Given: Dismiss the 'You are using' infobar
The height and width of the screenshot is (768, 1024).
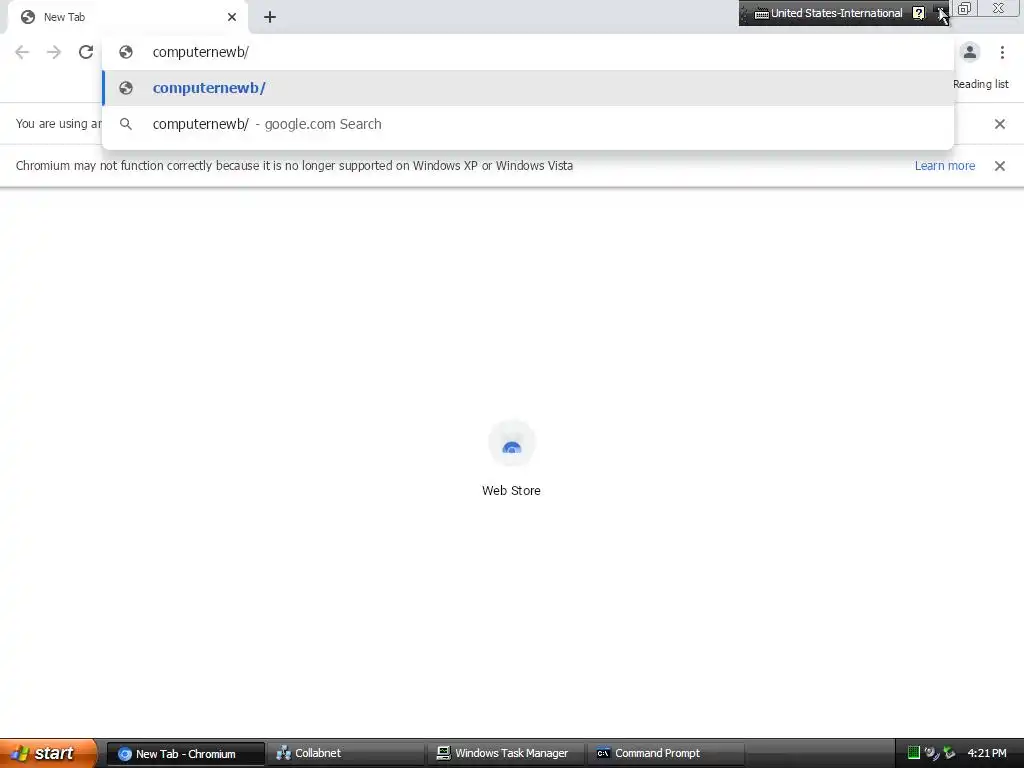Looking at the screenshot, I should click(x=999, y=124).
